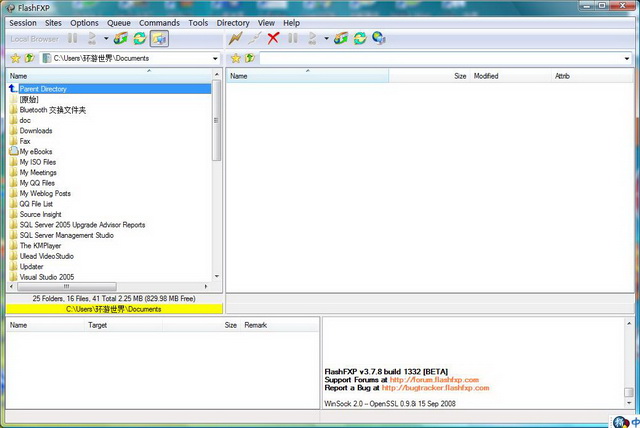Click the log pane scroll down arrow

click(629, 403)
